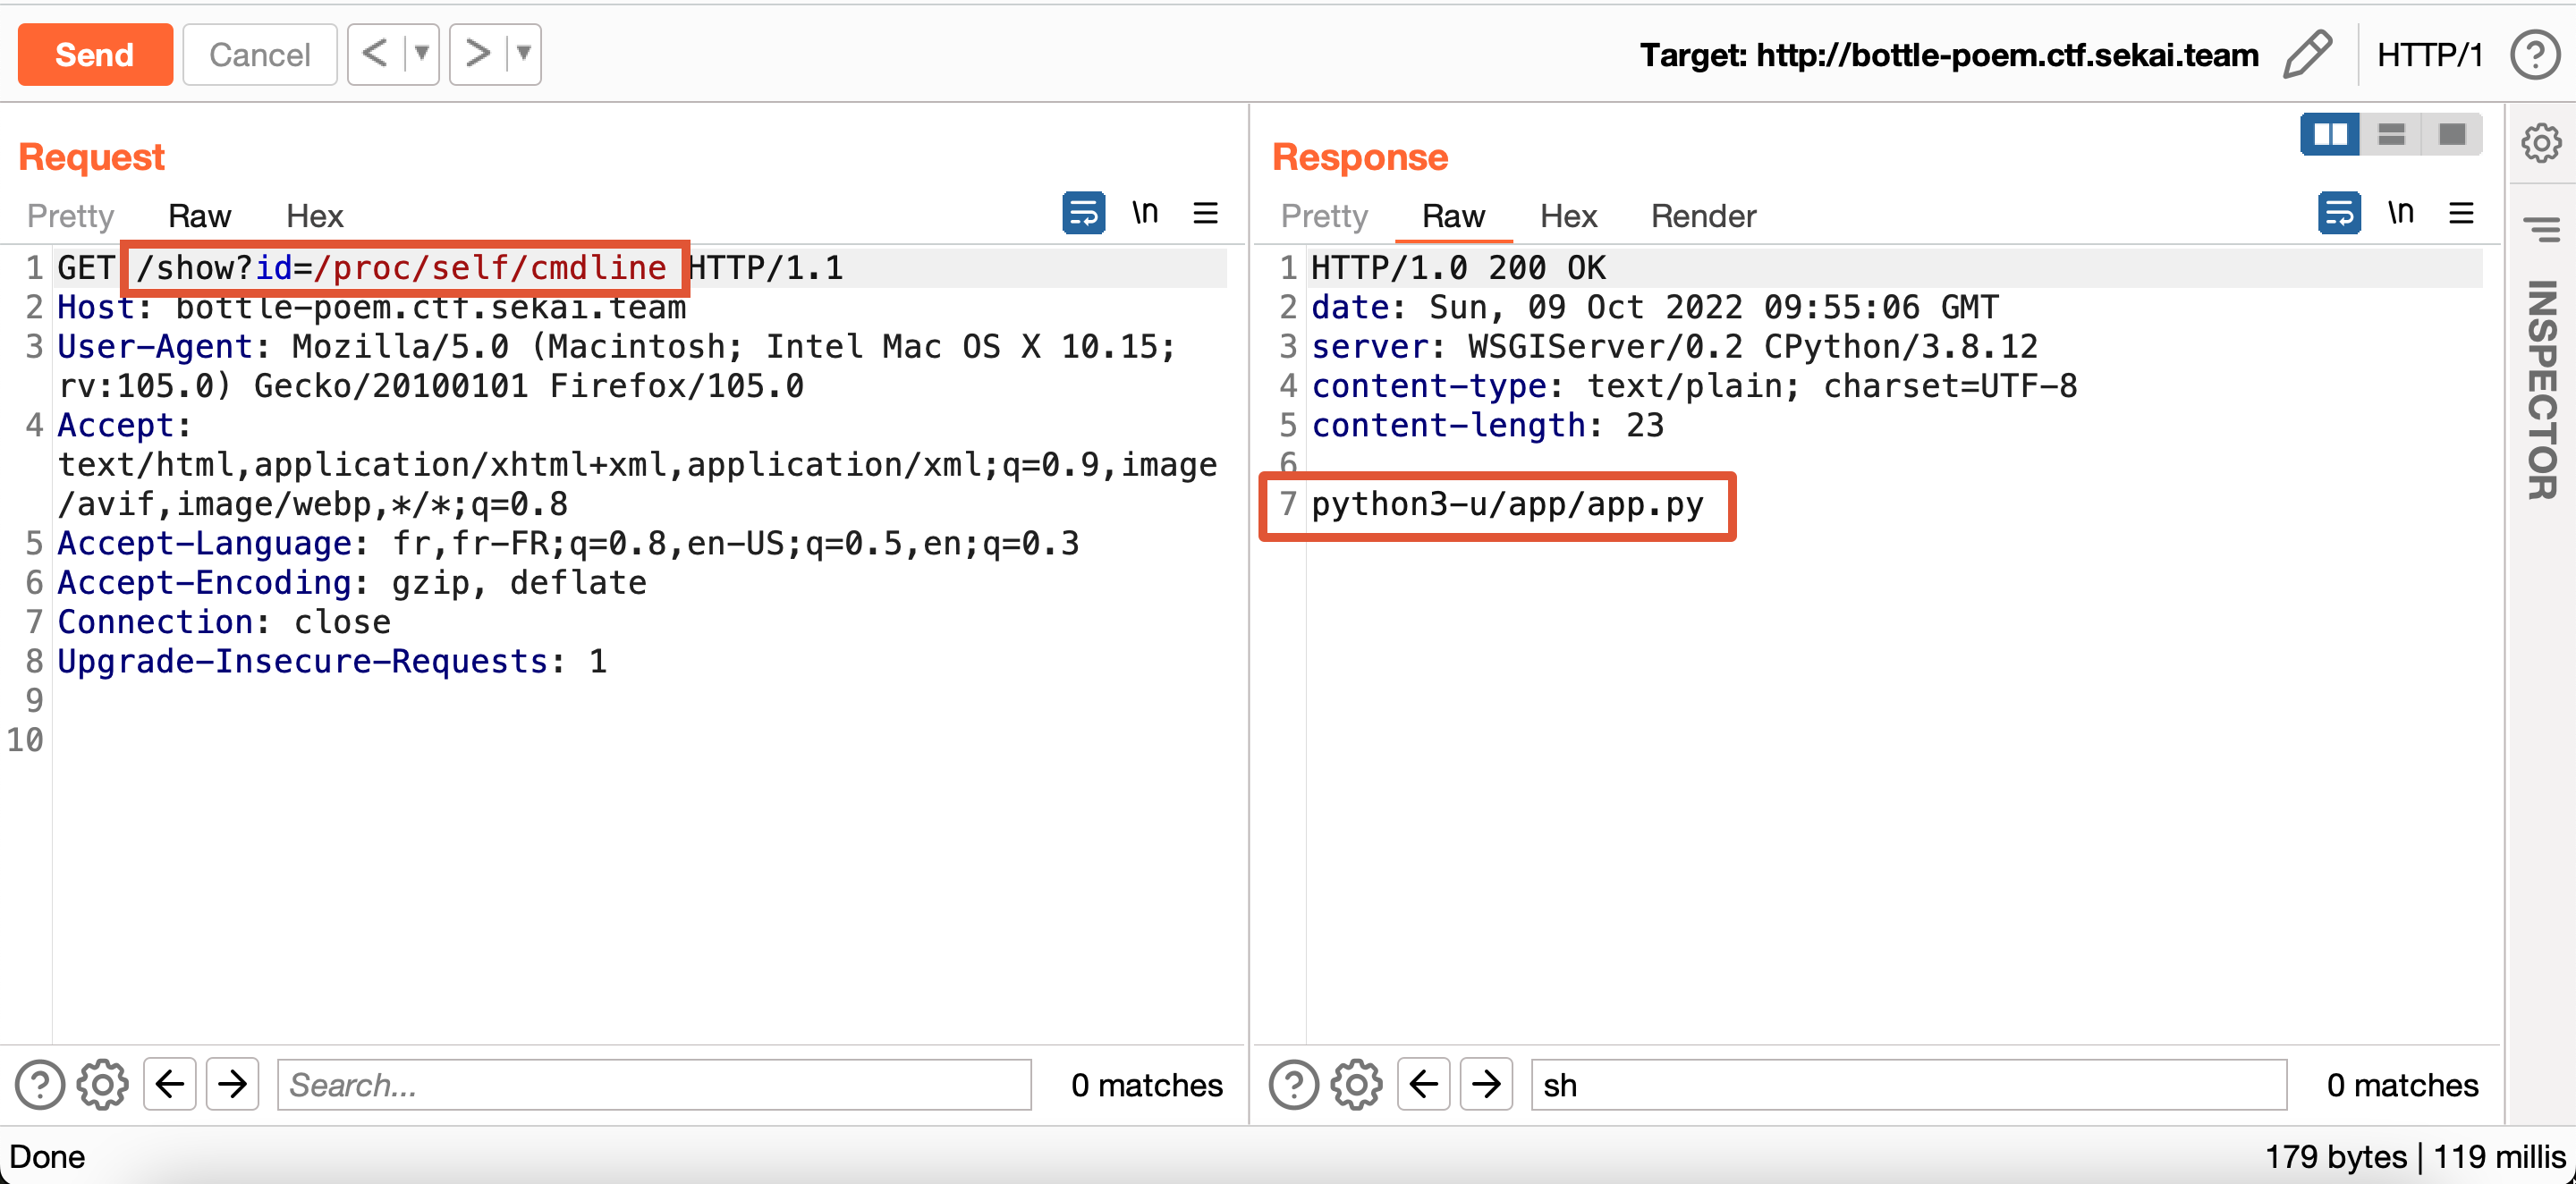The height and width of the screenshot is (1184, 2576).
Task: Click Response search field containing 'sh'
Action: point(1909,1085)
